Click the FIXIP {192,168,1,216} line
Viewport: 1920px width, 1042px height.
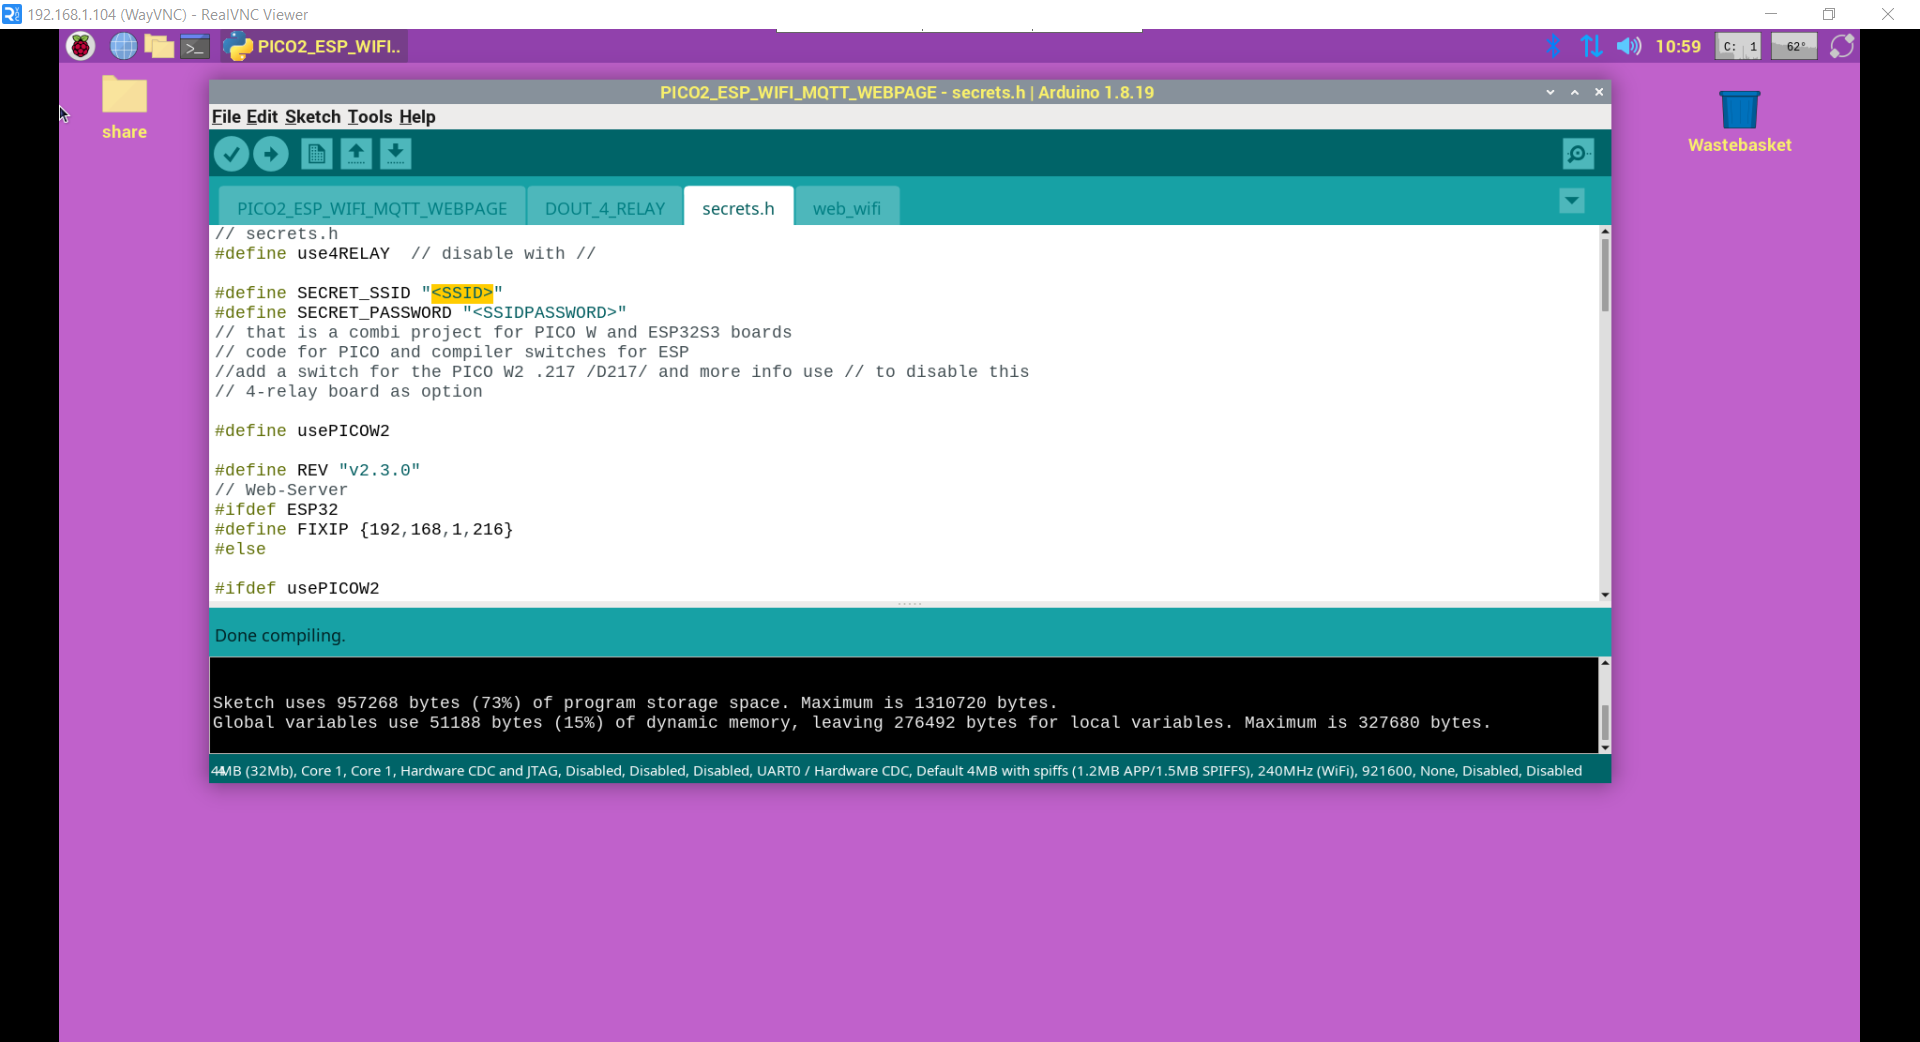(x=364, y=529)
